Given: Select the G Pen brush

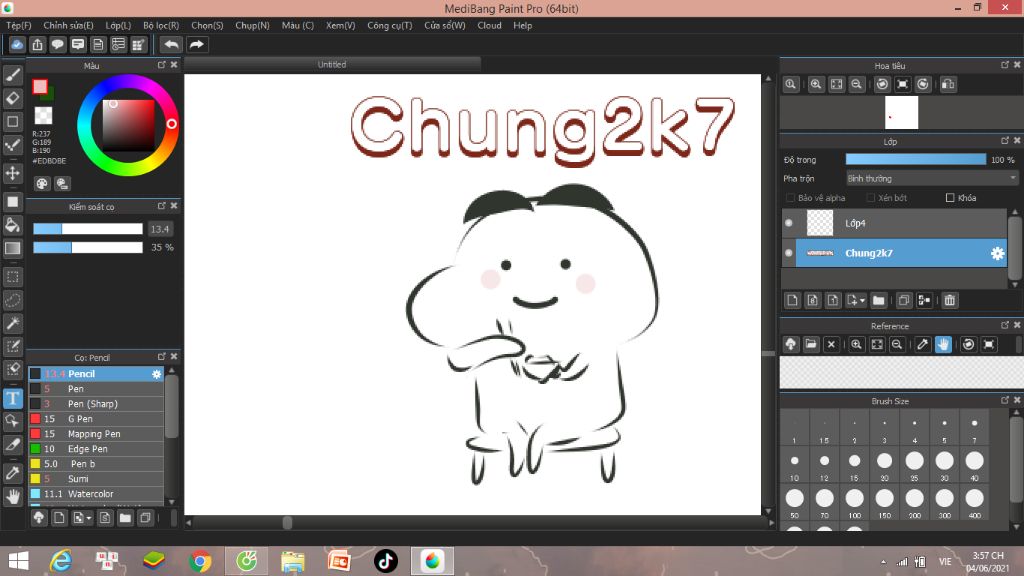Looking at the screenshot, I should tap(96, 419).
